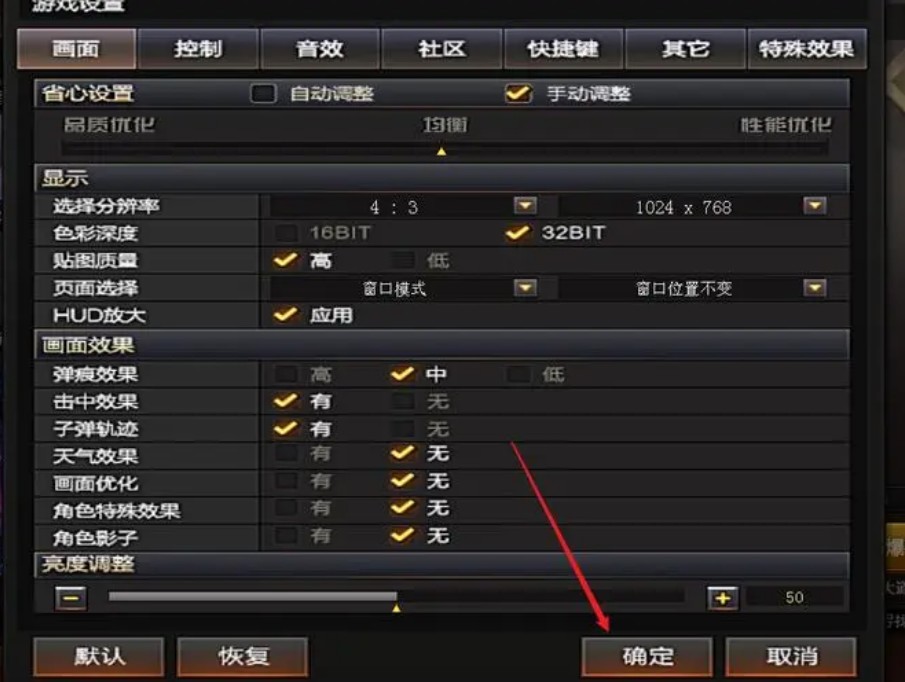Set 弹痕效果 to 高
Screen dimensions: 905x682
[x=286, y=374]
